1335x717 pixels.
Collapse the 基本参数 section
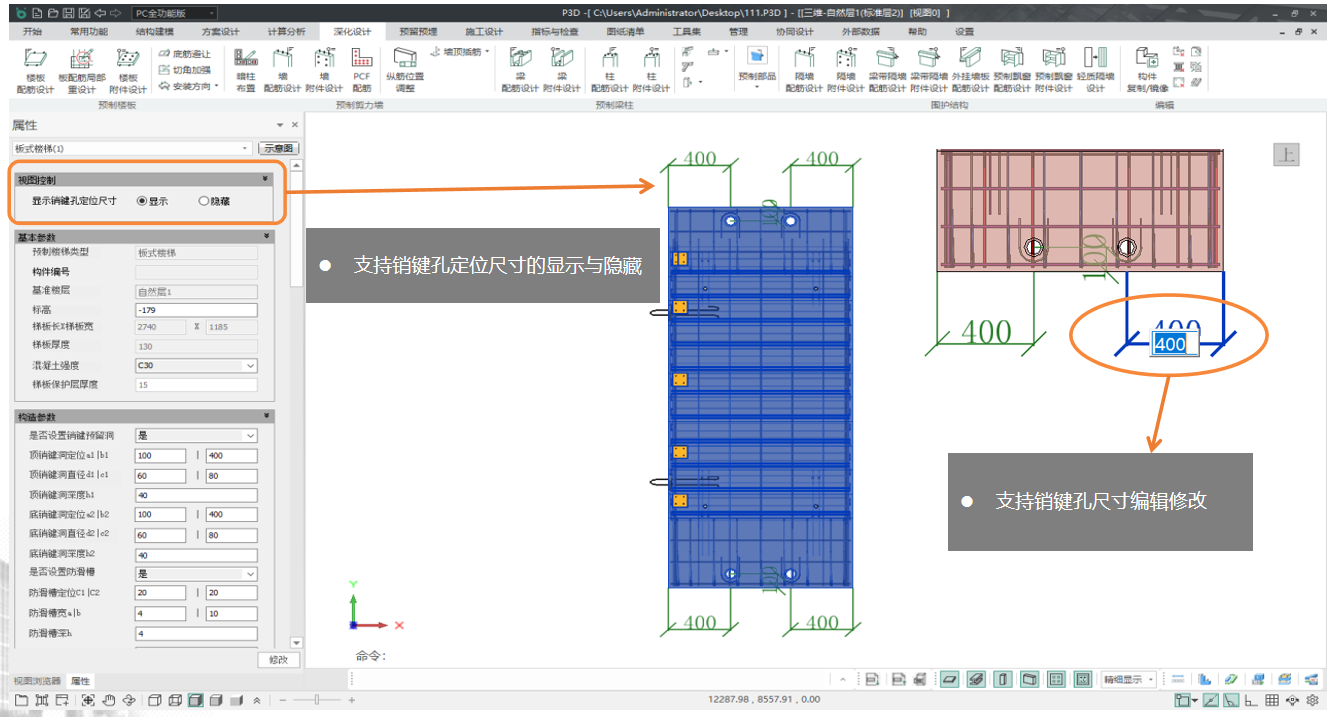pos(265,236)
